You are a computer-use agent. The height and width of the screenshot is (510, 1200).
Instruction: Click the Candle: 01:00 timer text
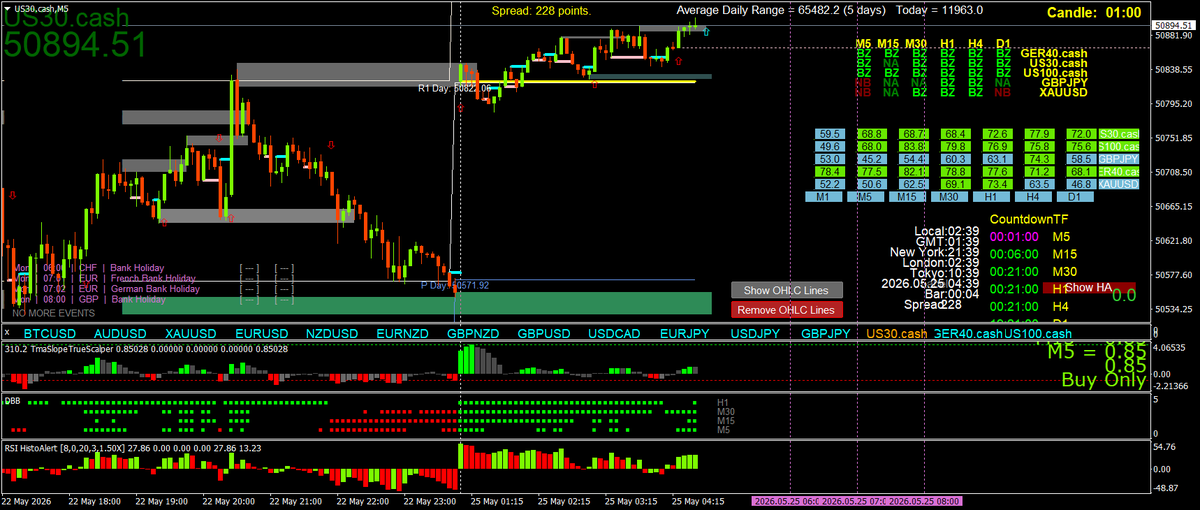(1093, 13)
